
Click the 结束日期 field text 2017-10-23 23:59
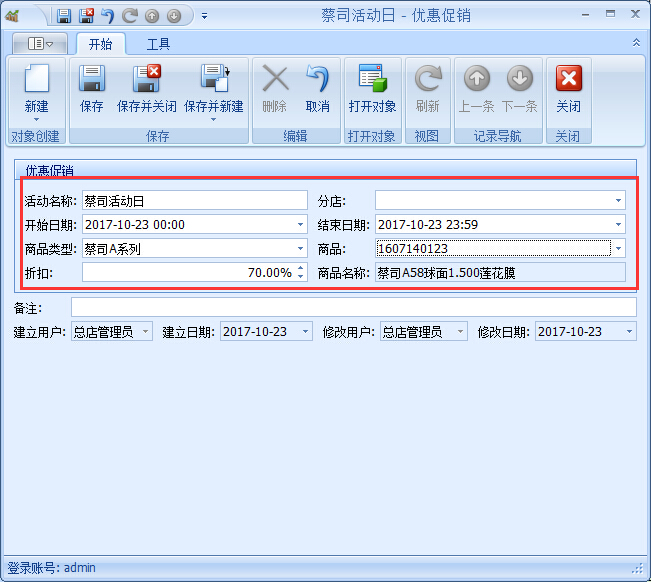[428, 225]
